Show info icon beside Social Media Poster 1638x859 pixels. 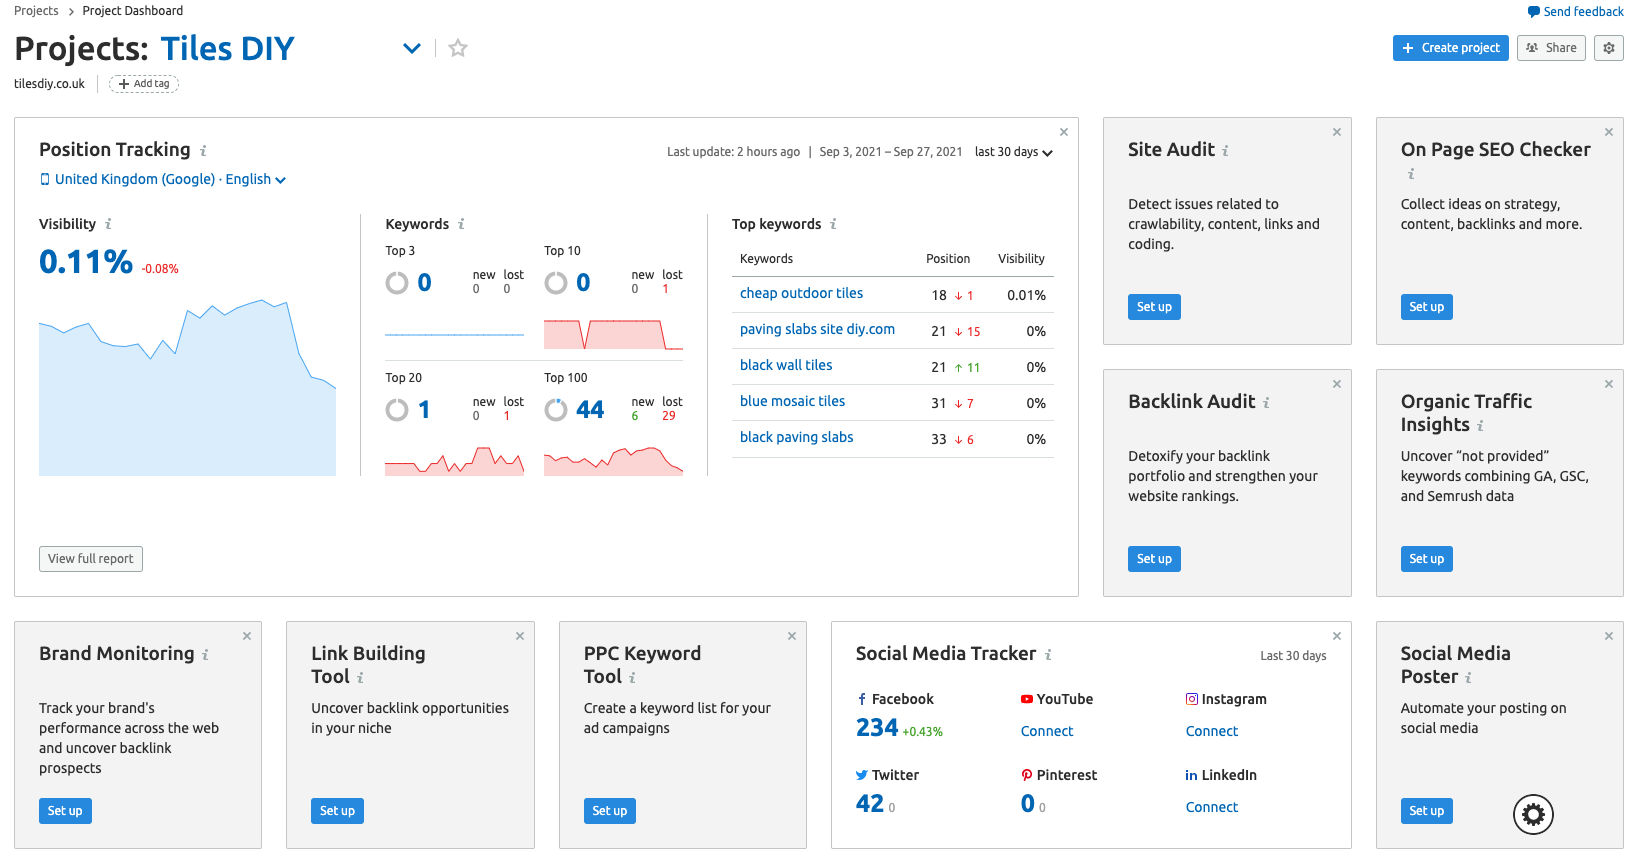[x=1468, y=678]
